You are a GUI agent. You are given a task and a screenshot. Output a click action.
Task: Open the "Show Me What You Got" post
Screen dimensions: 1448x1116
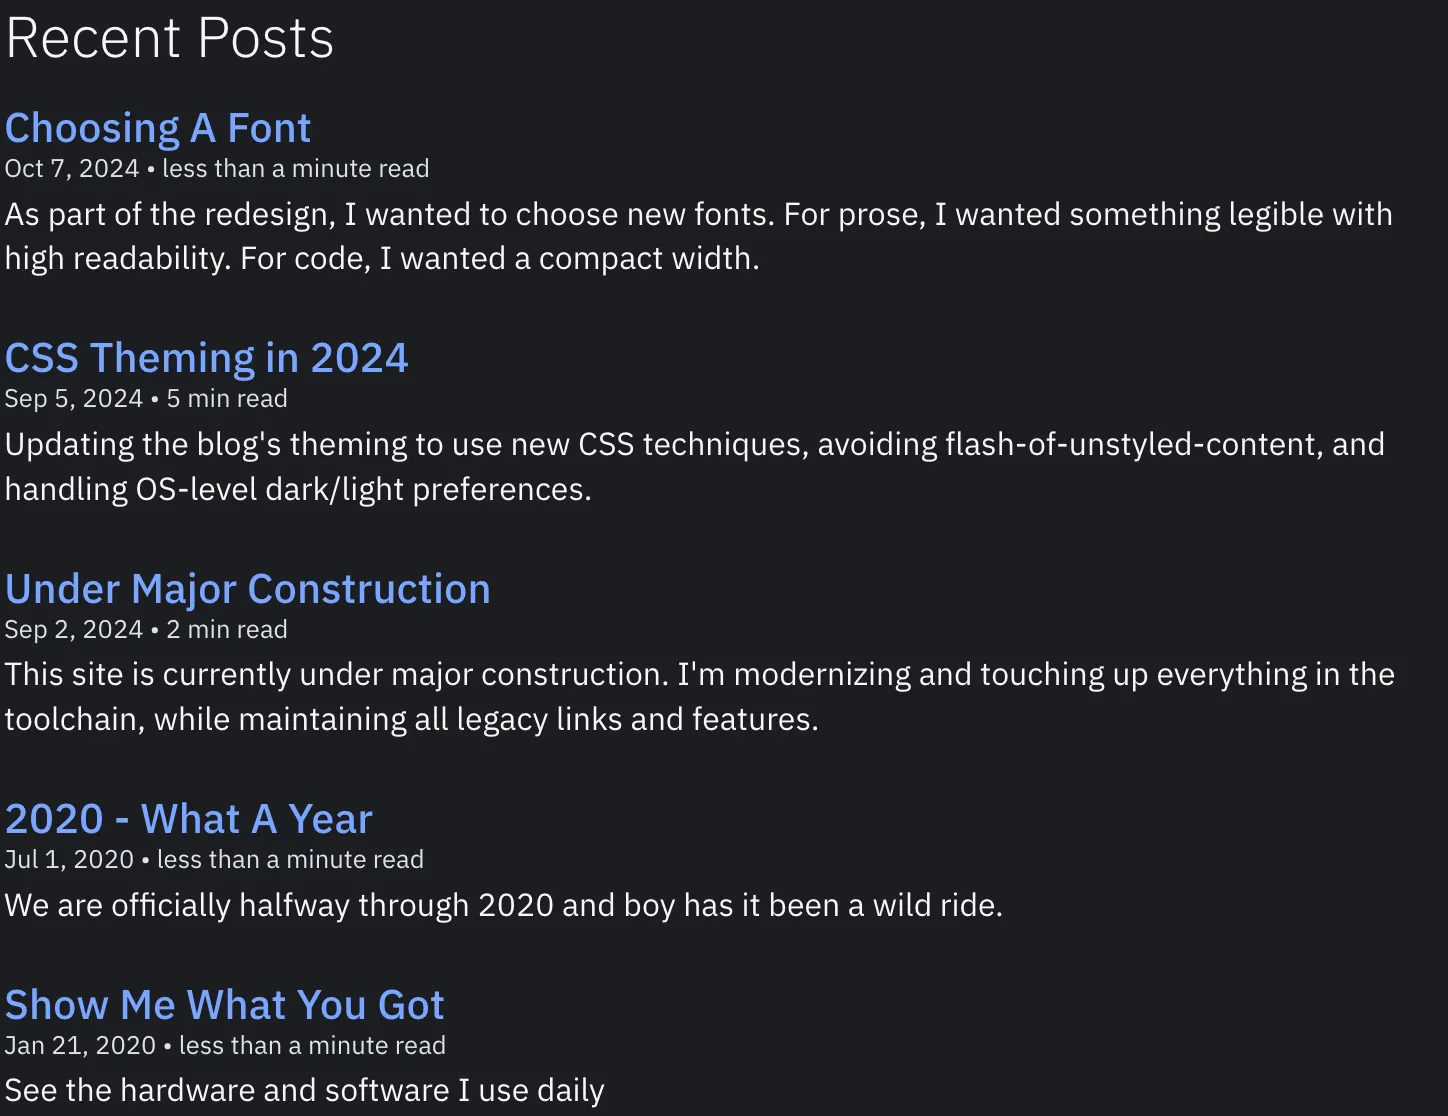[x=224, y=1006]
